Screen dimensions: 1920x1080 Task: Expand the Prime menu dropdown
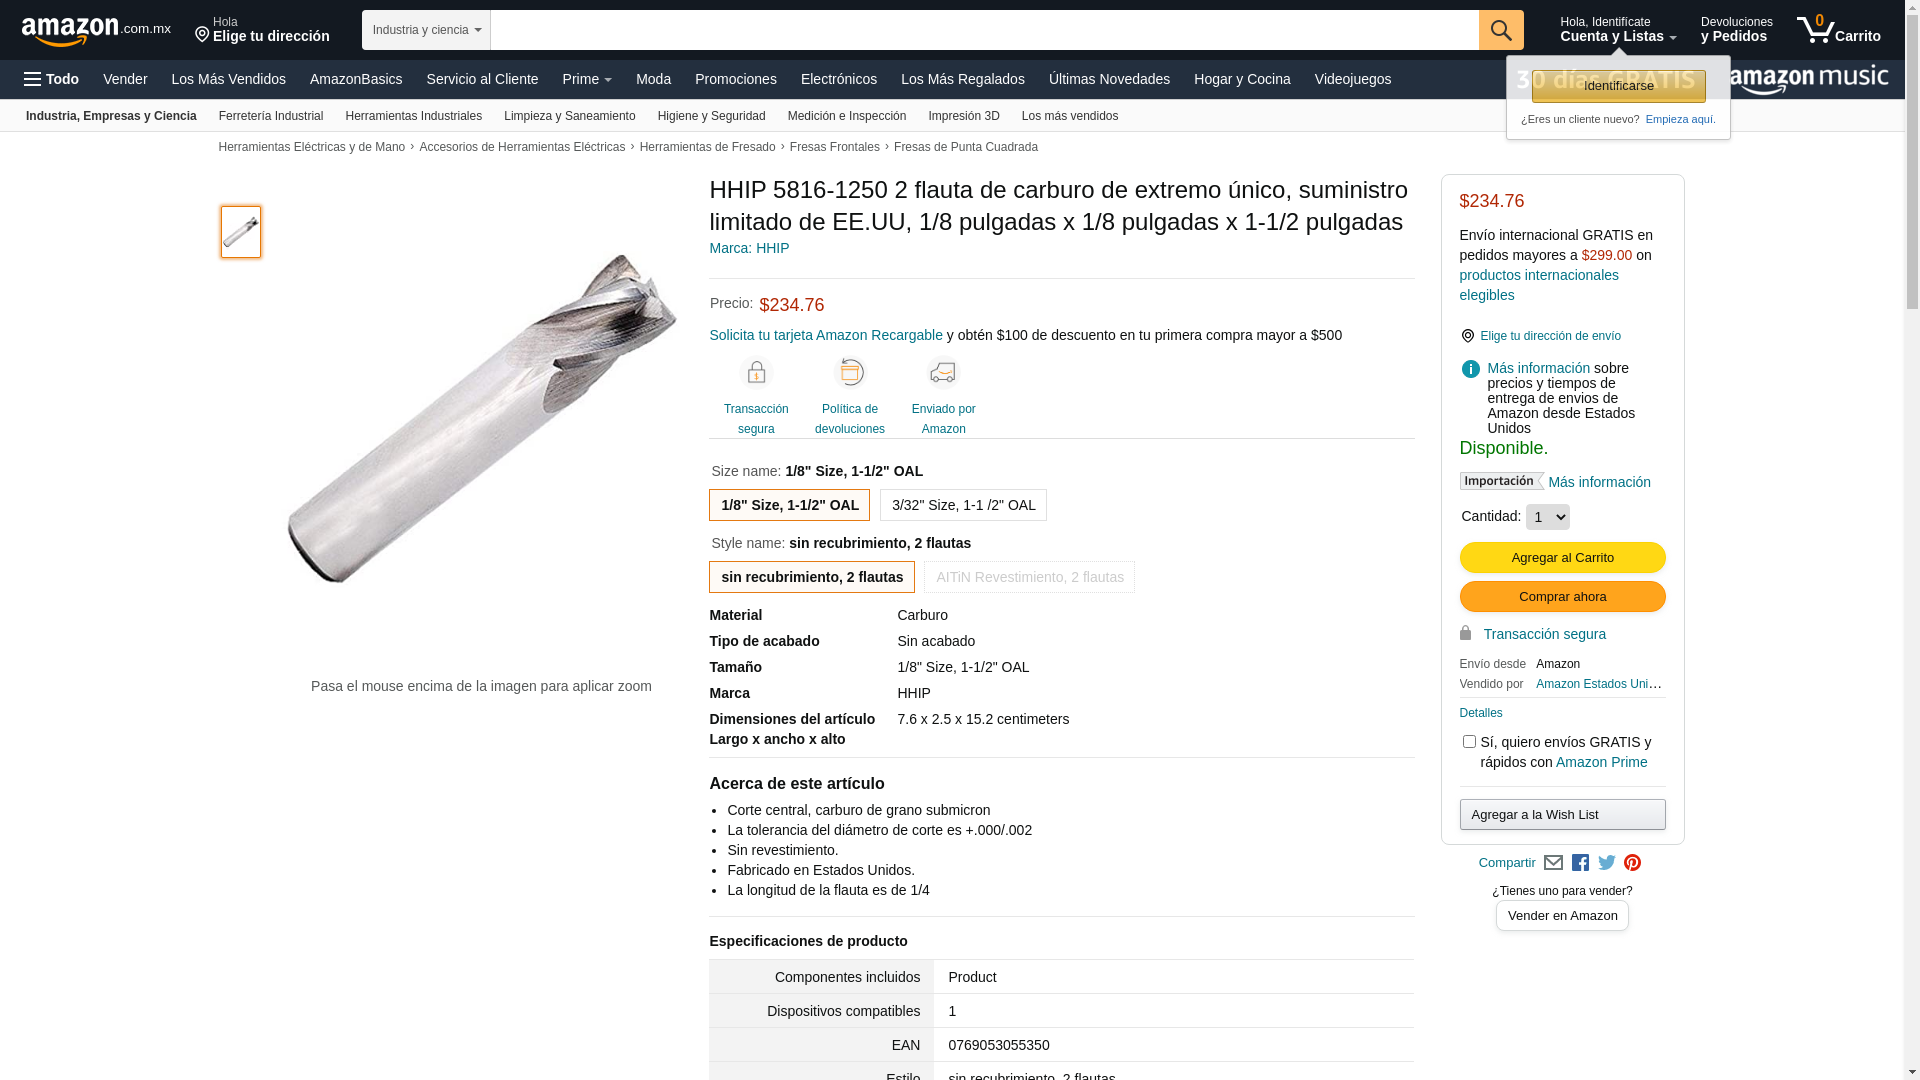586,79
